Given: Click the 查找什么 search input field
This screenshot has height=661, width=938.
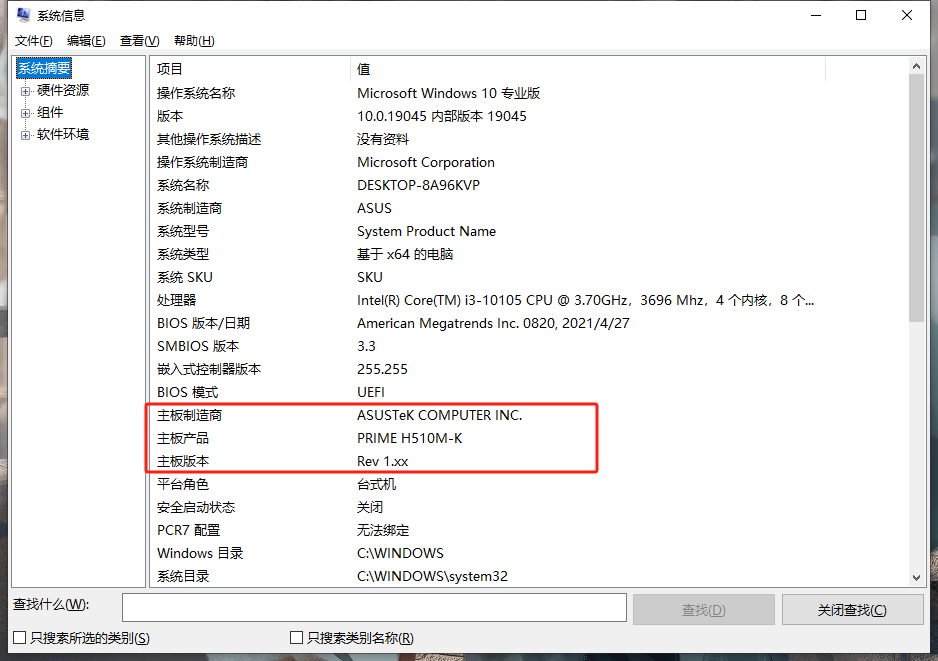Looking at the screenshot, I should click(374, 608).
